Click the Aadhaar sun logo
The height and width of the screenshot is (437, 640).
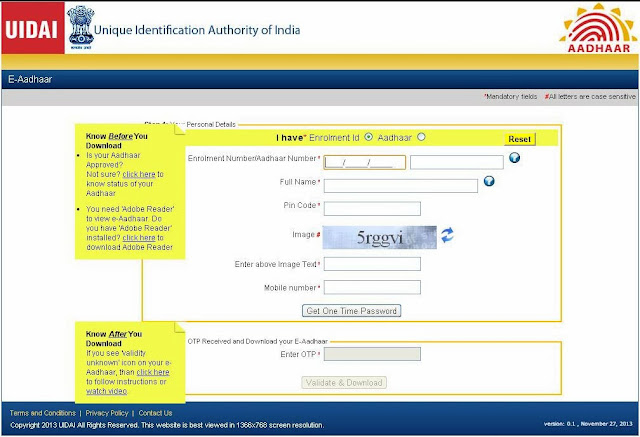(598, 28)
